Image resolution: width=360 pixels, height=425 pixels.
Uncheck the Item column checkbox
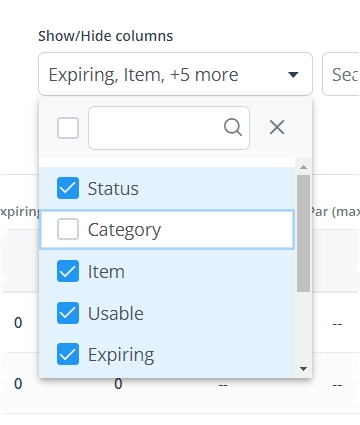point(68,271)
